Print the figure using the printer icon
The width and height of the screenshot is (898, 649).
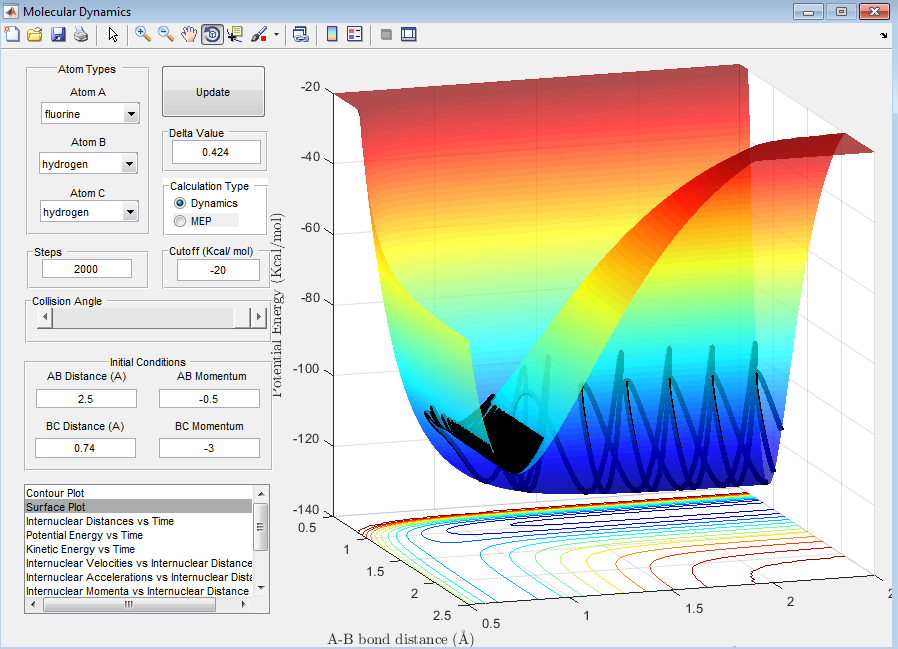pos(81,34)
